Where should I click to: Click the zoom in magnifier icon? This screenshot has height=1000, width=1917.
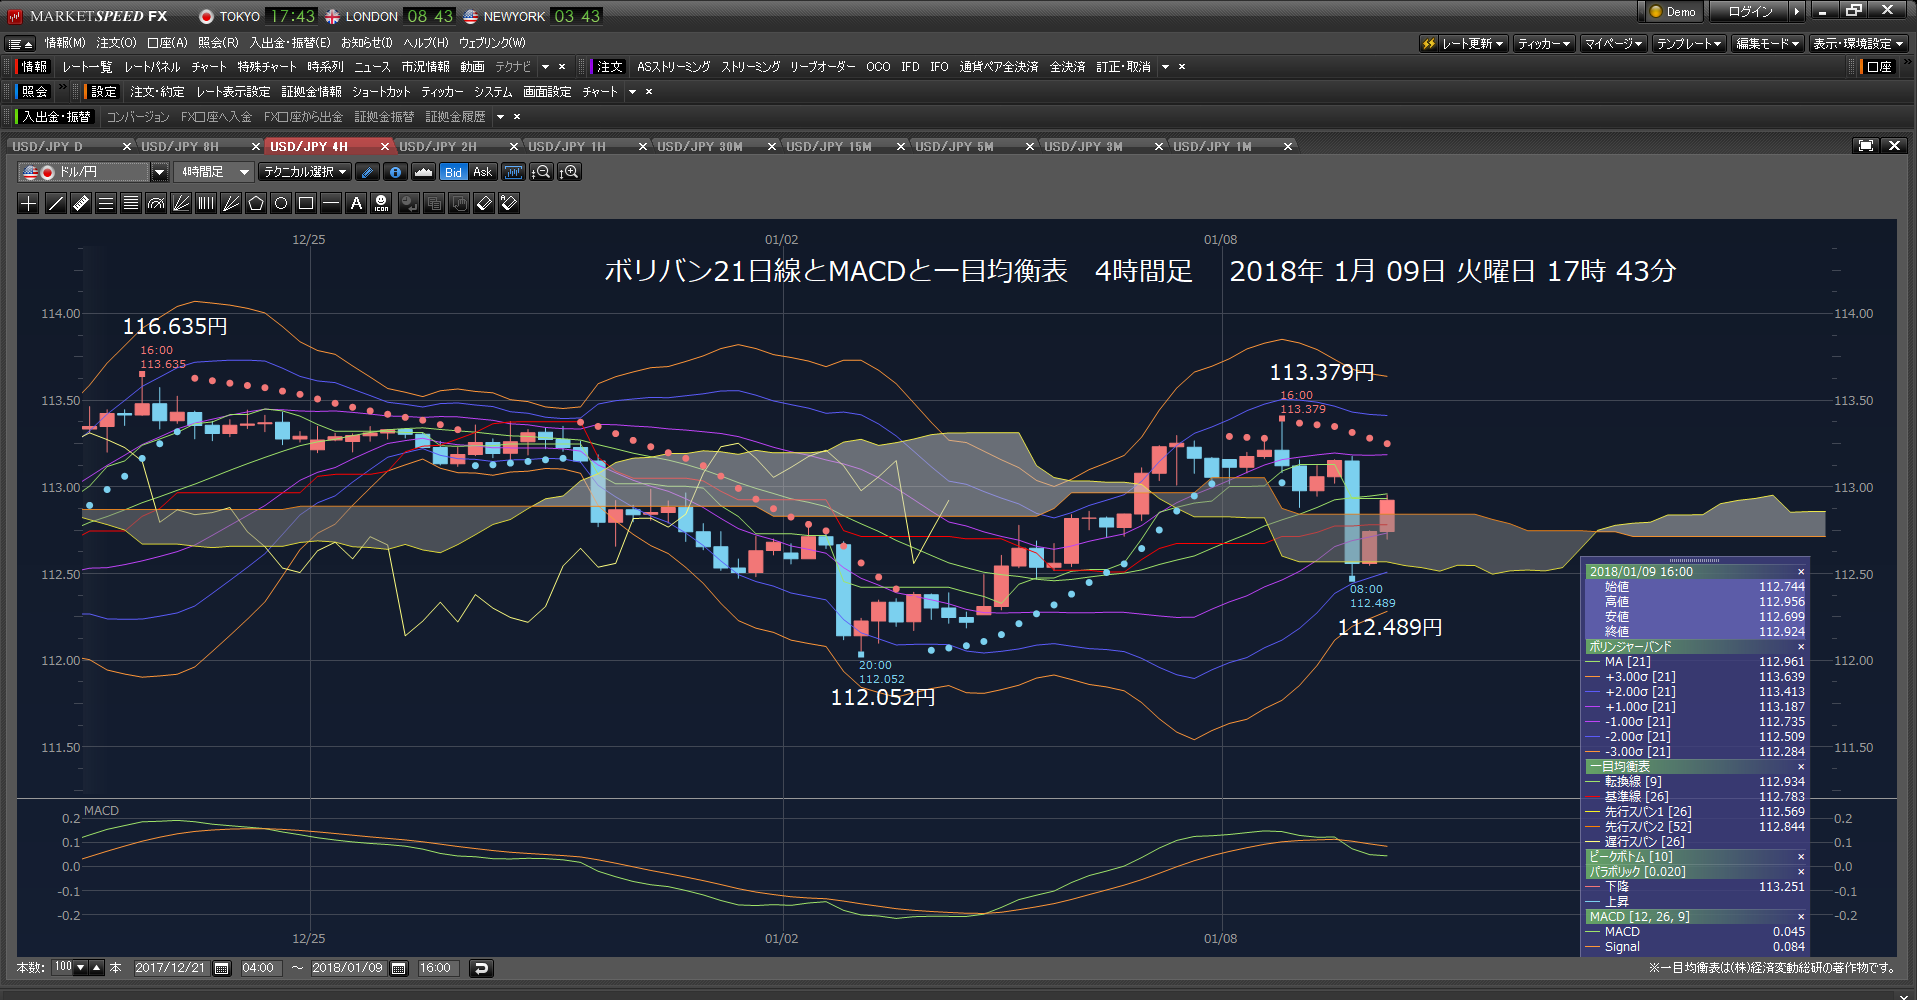[x=569, y=172]
